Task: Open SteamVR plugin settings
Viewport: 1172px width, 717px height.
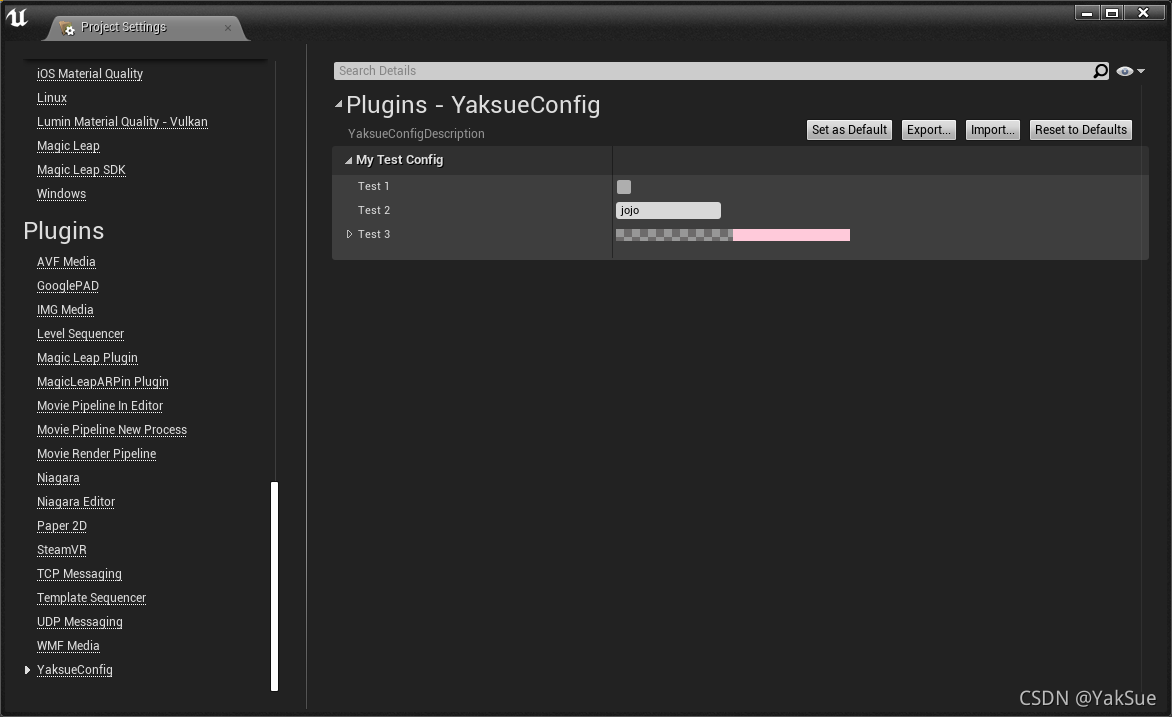Action: [62, 550]
